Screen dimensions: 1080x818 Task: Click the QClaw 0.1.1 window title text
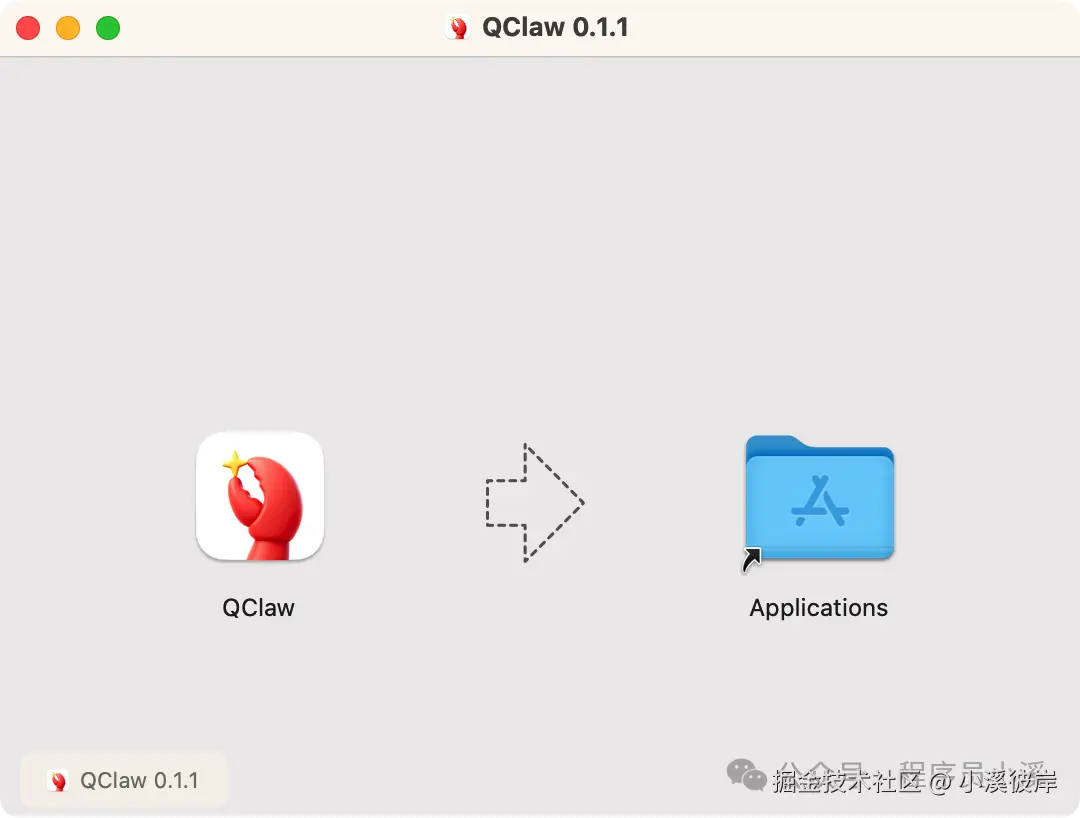[x=555, y=28]
